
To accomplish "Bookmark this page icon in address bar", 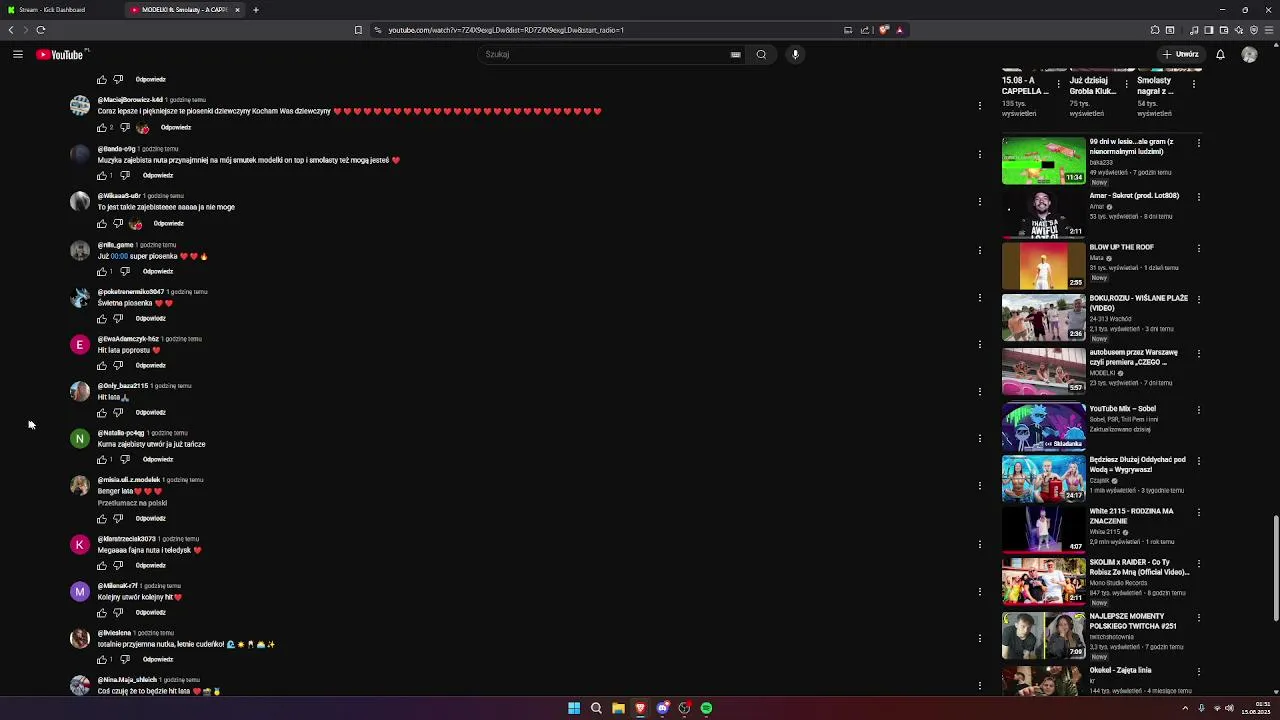I will [358, 30].
